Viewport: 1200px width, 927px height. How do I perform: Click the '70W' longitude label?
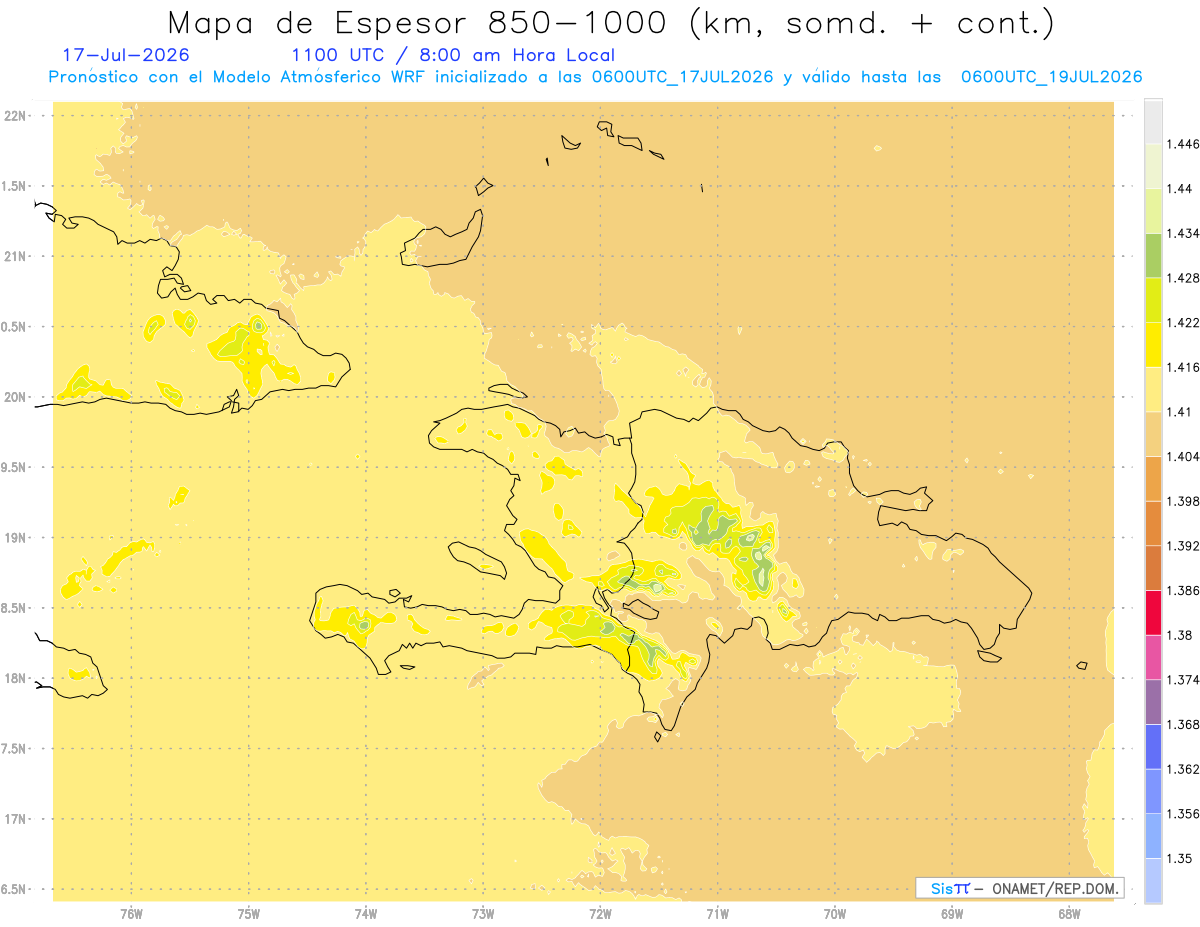[x=835, y=913]
